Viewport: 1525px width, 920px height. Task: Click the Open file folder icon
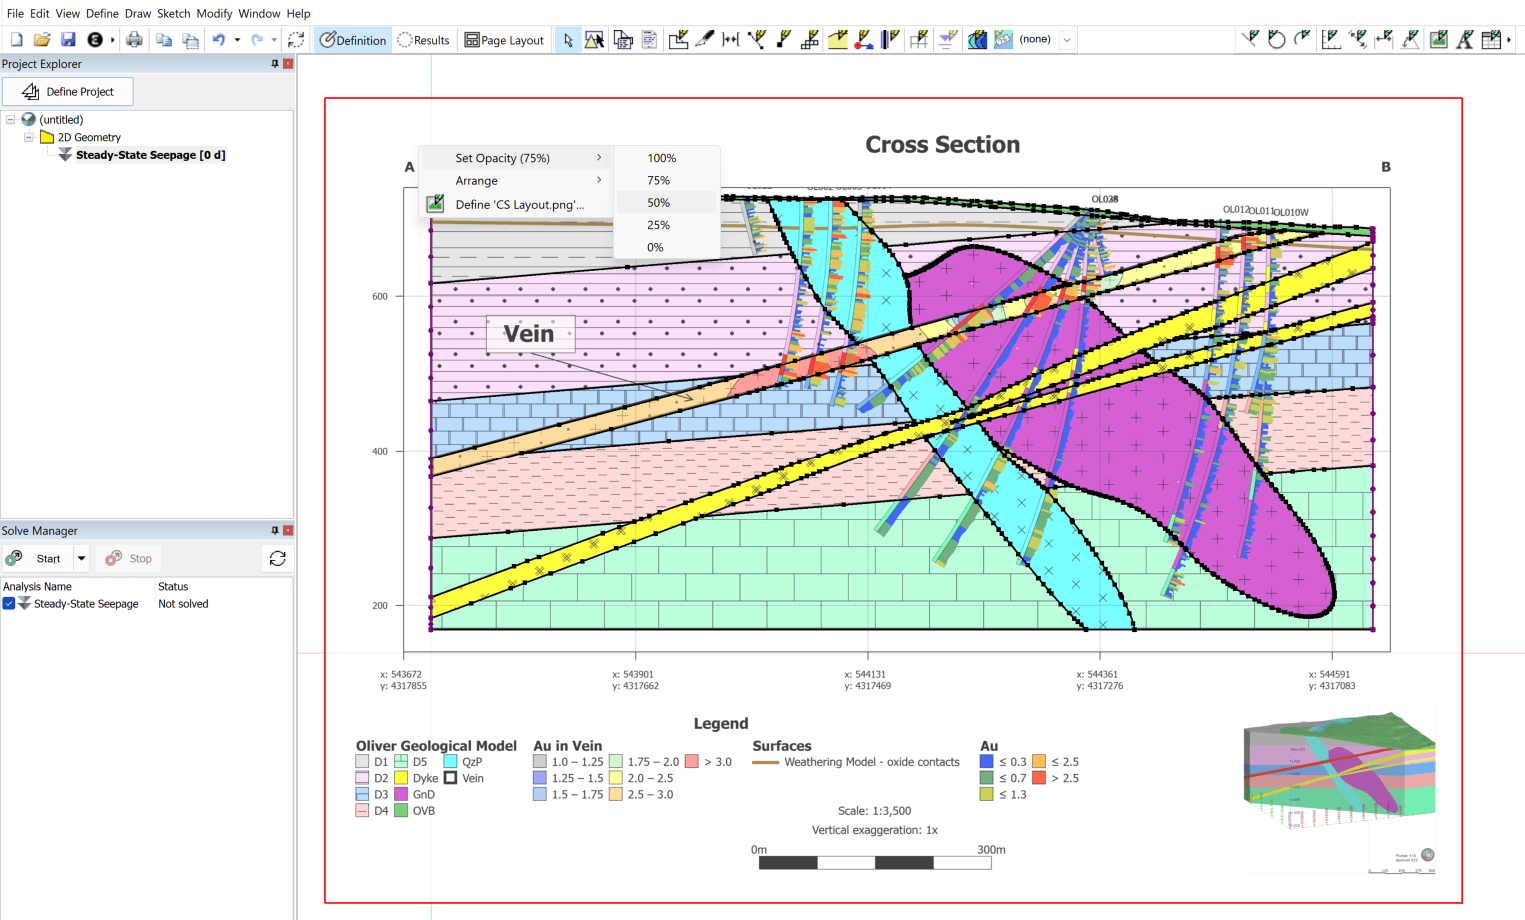coord(42,40)
